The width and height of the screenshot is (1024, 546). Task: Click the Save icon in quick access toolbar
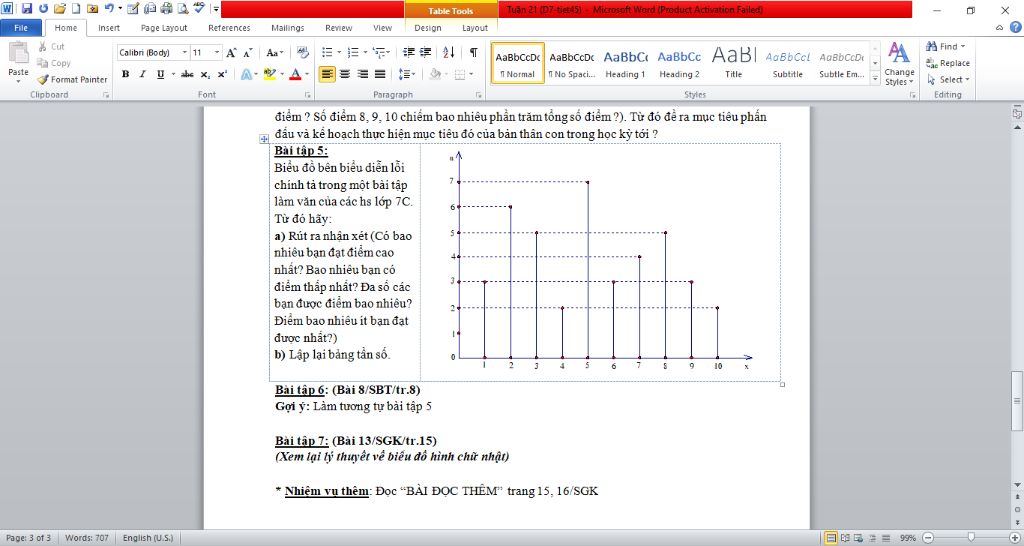(27, 9)
